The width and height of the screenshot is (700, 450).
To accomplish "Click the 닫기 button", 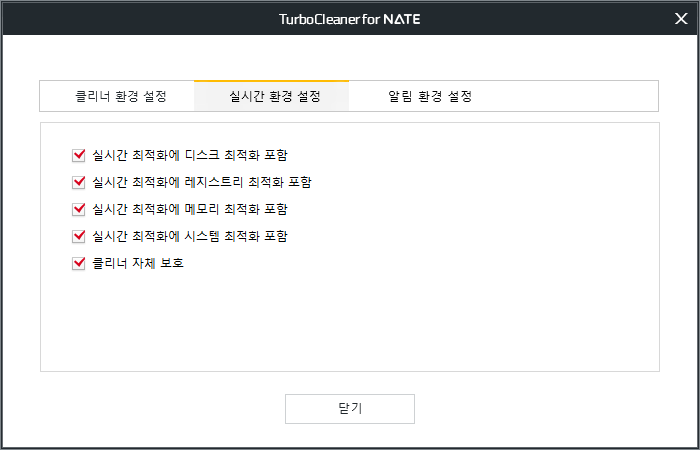I will pyautogui.click(x=350, y=408).
